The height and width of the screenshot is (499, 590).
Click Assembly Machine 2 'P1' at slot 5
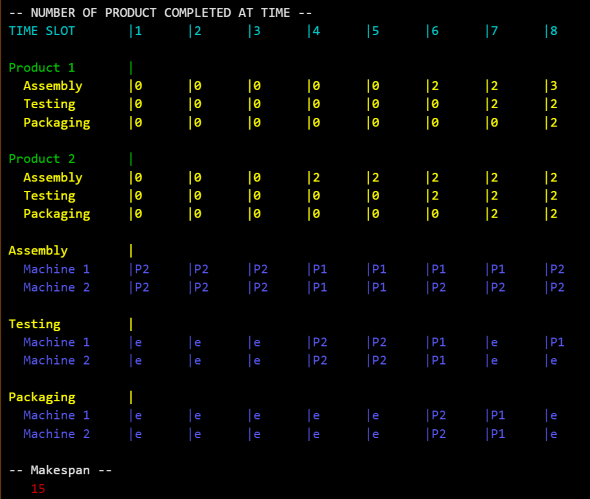tap(379, 288)
